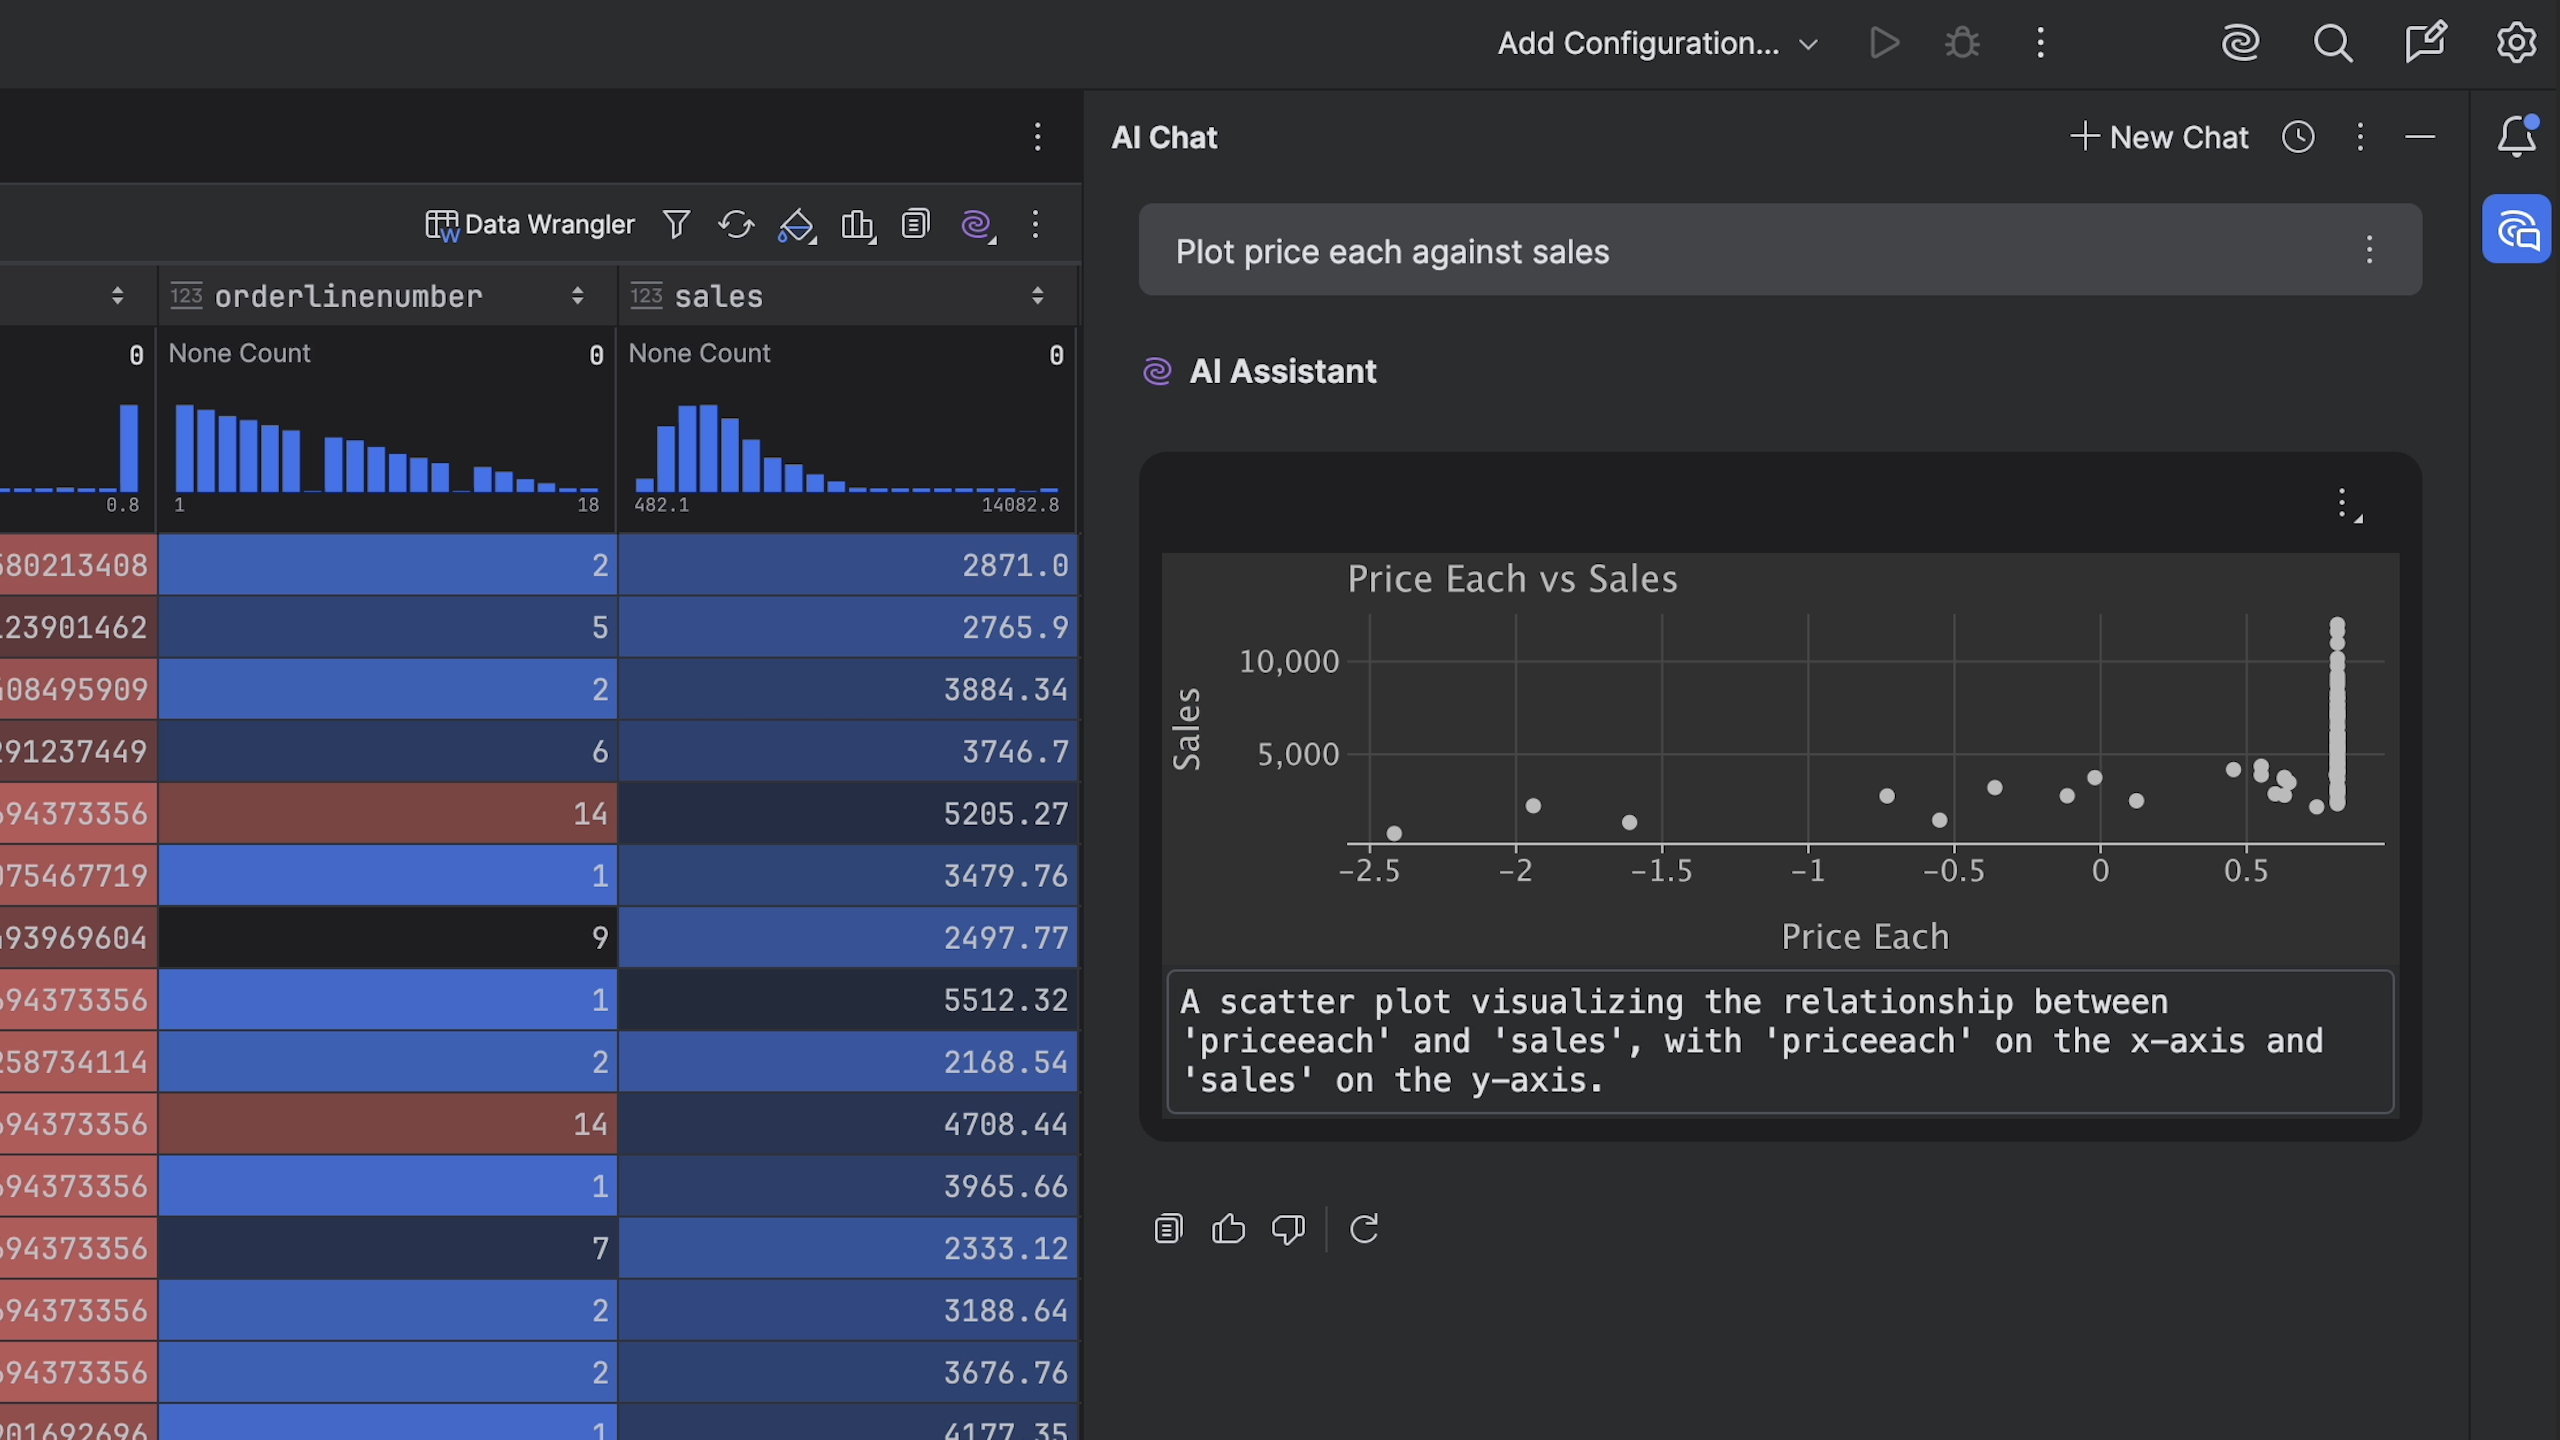The height and width of the screenshot is (1440, 2560).
Task: Open the column statistics chart icon
Action: (857, 224)
